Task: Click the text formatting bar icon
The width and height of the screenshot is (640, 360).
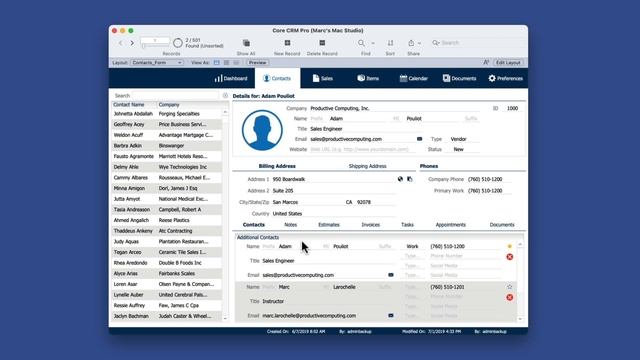Action: [x=486, y=62]
